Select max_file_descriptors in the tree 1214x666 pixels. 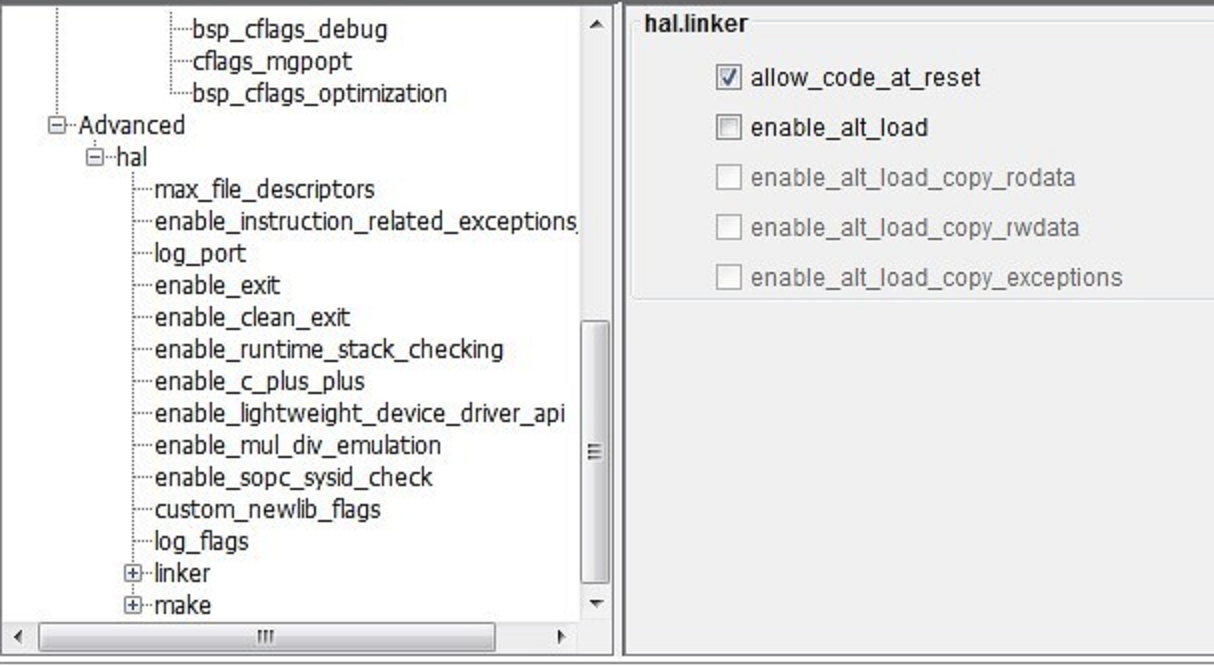[264, 190]
